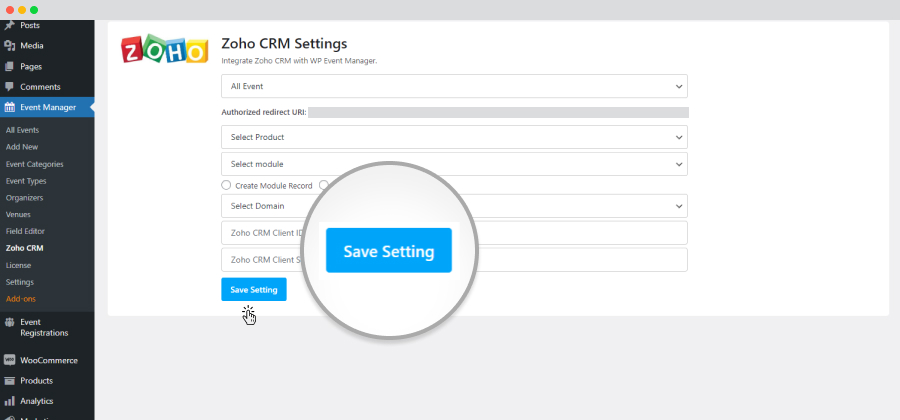The image size is (900, 420).
Task: Click the Zoho logo image
Action: tap(164, 49)
